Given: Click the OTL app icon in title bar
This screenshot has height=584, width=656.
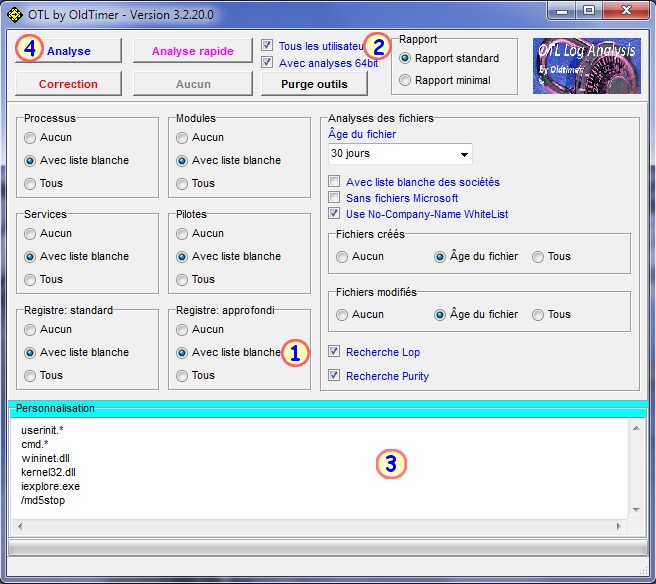Looking at the screenshot, I should tap(15, 15).
